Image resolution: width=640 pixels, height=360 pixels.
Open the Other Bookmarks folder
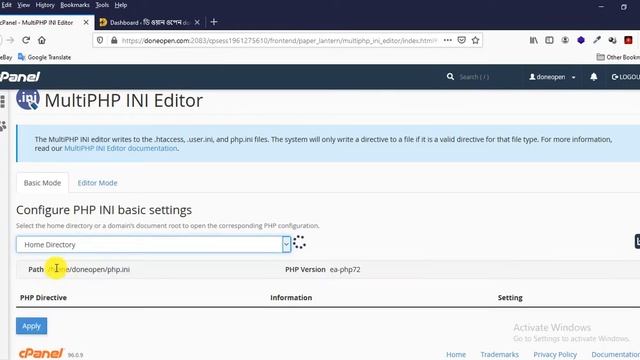[x=618, y=57]
